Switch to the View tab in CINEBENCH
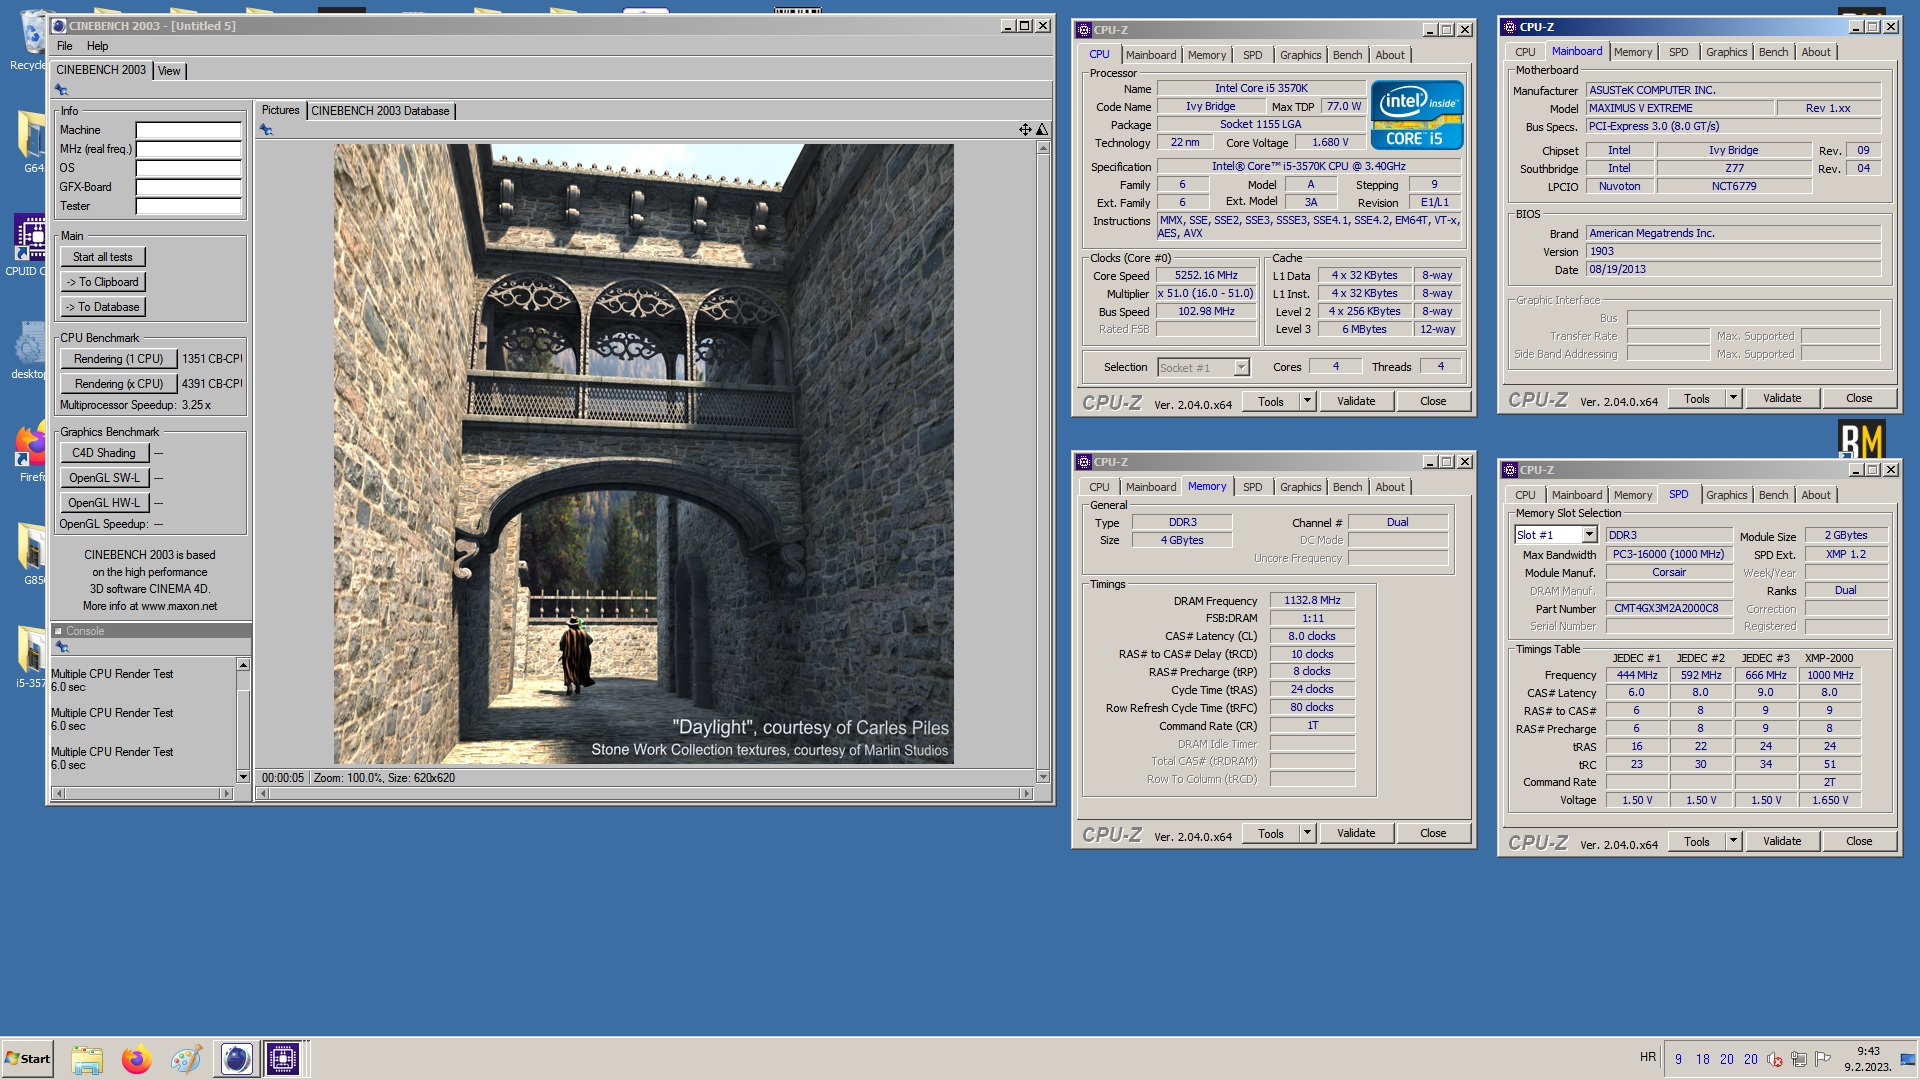Image resolution: width=1920 pixels, height=1080 pixels. tap(170, 71)
